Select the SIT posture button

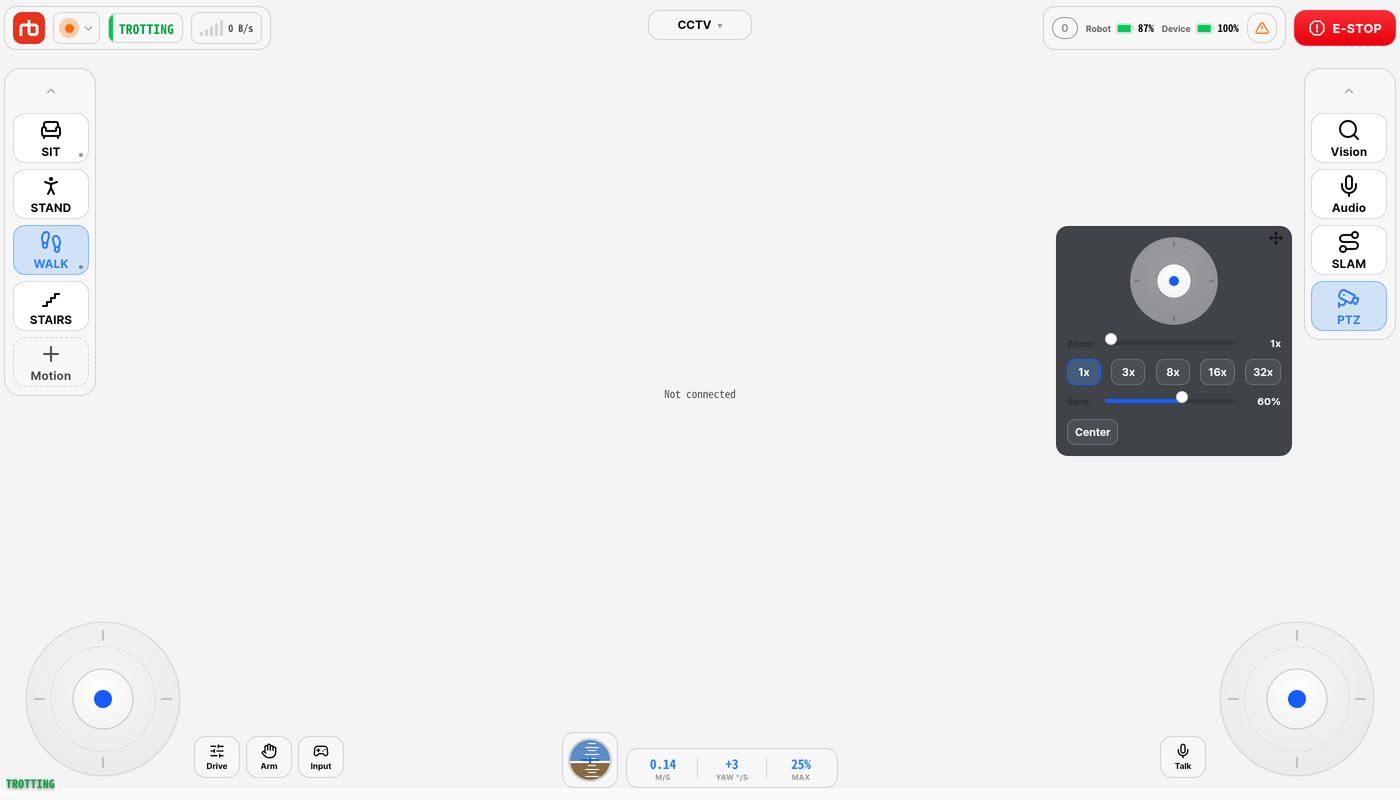point(51,138)
